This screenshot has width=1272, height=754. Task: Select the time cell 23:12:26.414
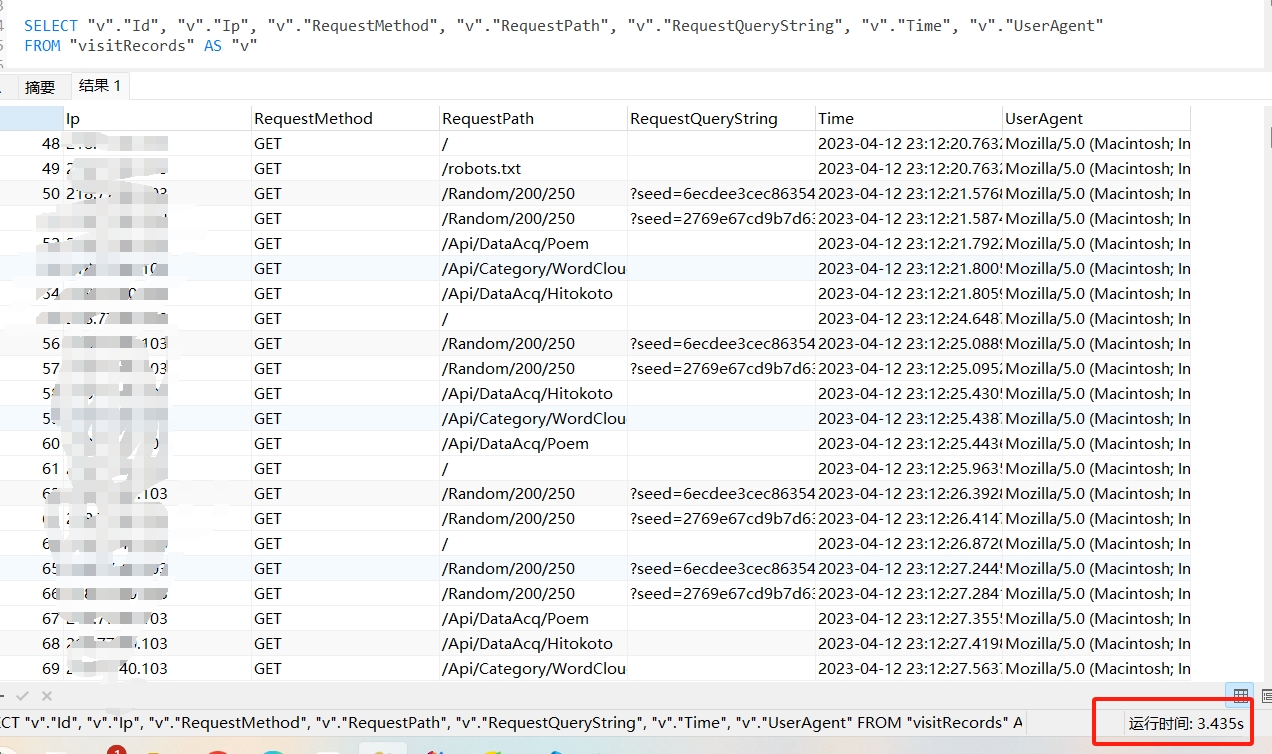[909, 518]
